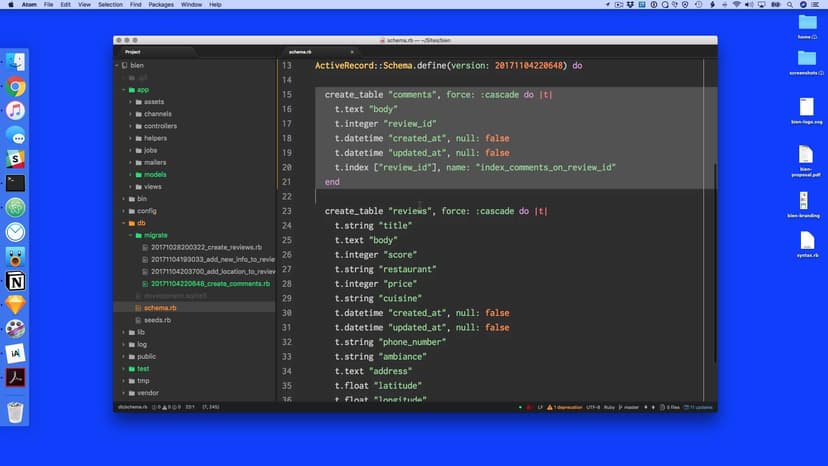This screenshot has height=466, width=828.
Task: Click the 1 deprecation status bar link
Action: (x=569, y=407)
